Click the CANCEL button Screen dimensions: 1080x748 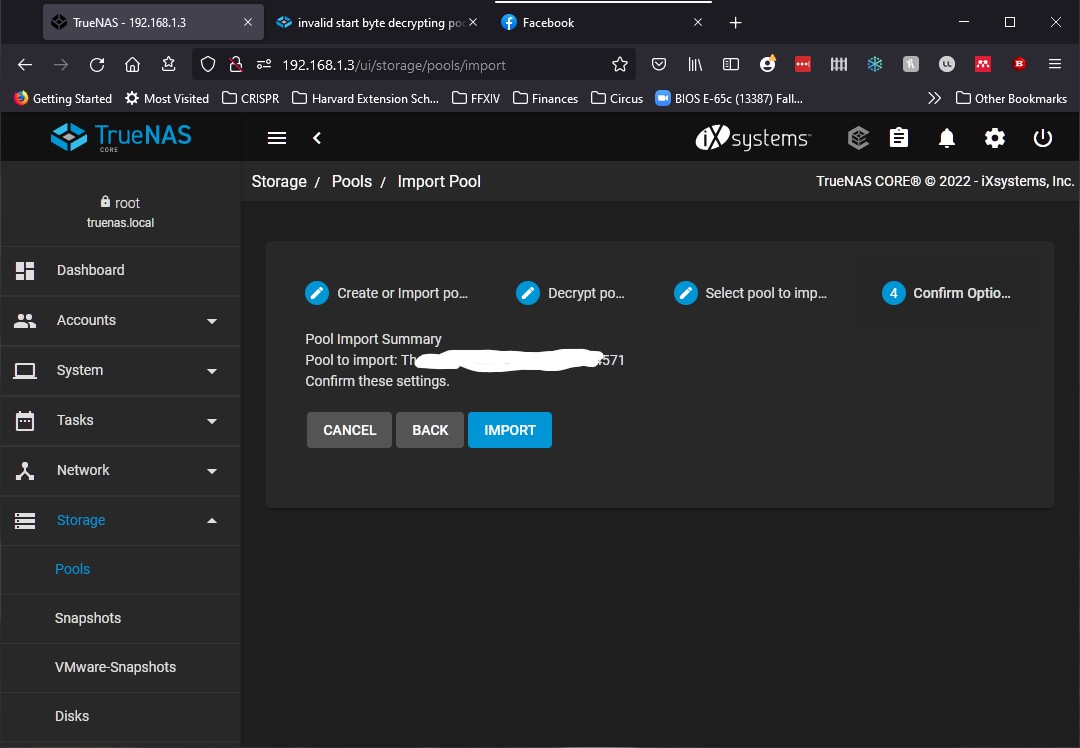tap(349, 430)
